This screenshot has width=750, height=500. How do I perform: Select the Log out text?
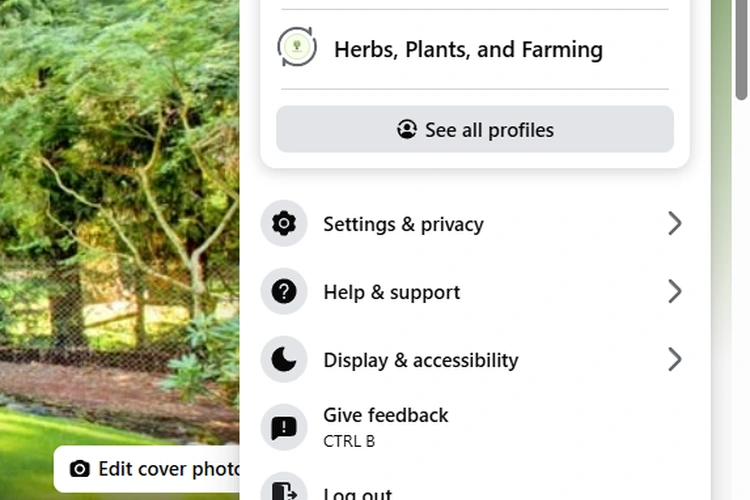(357, 493)
